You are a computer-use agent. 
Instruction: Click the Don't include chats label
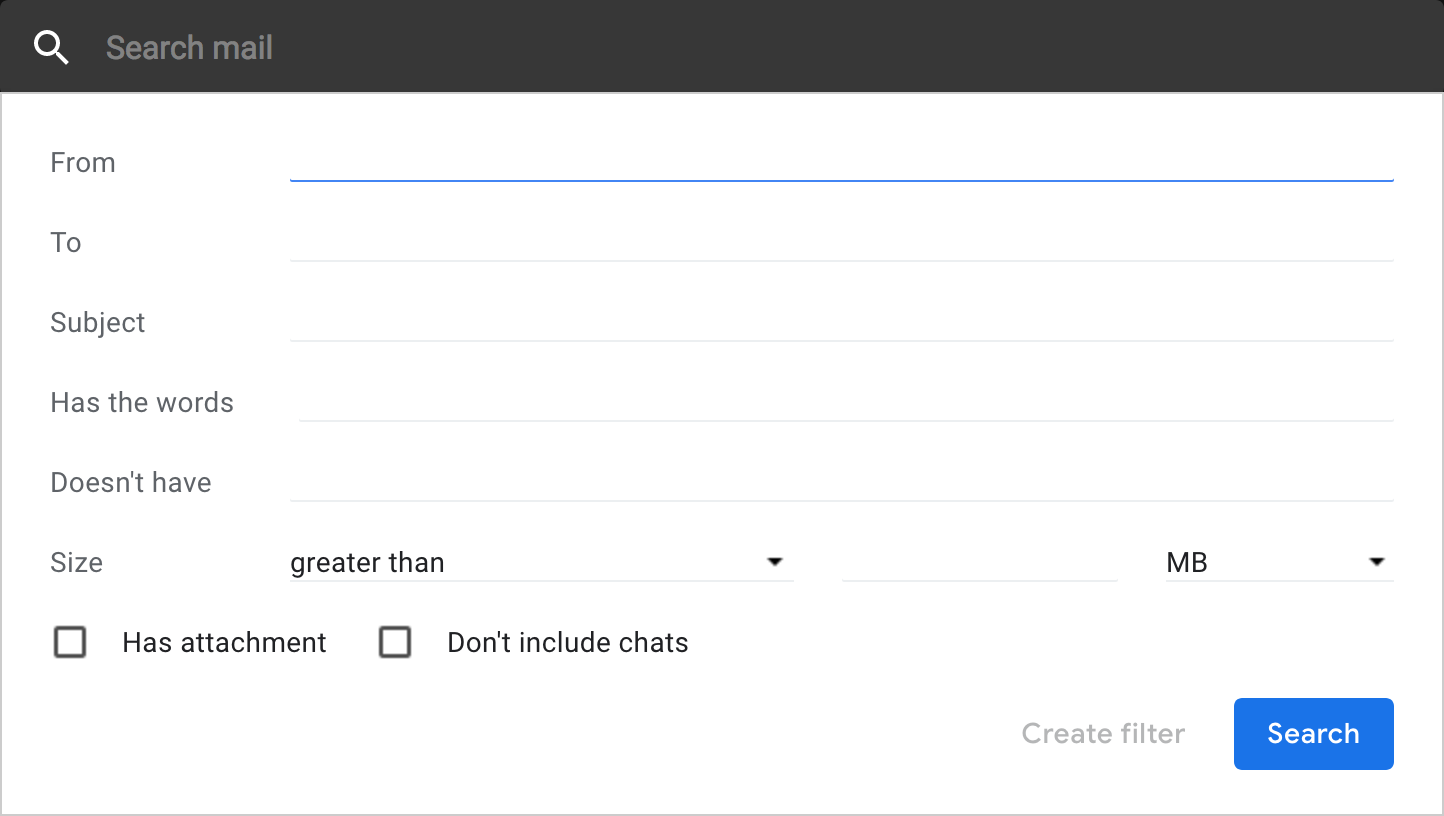567,642
